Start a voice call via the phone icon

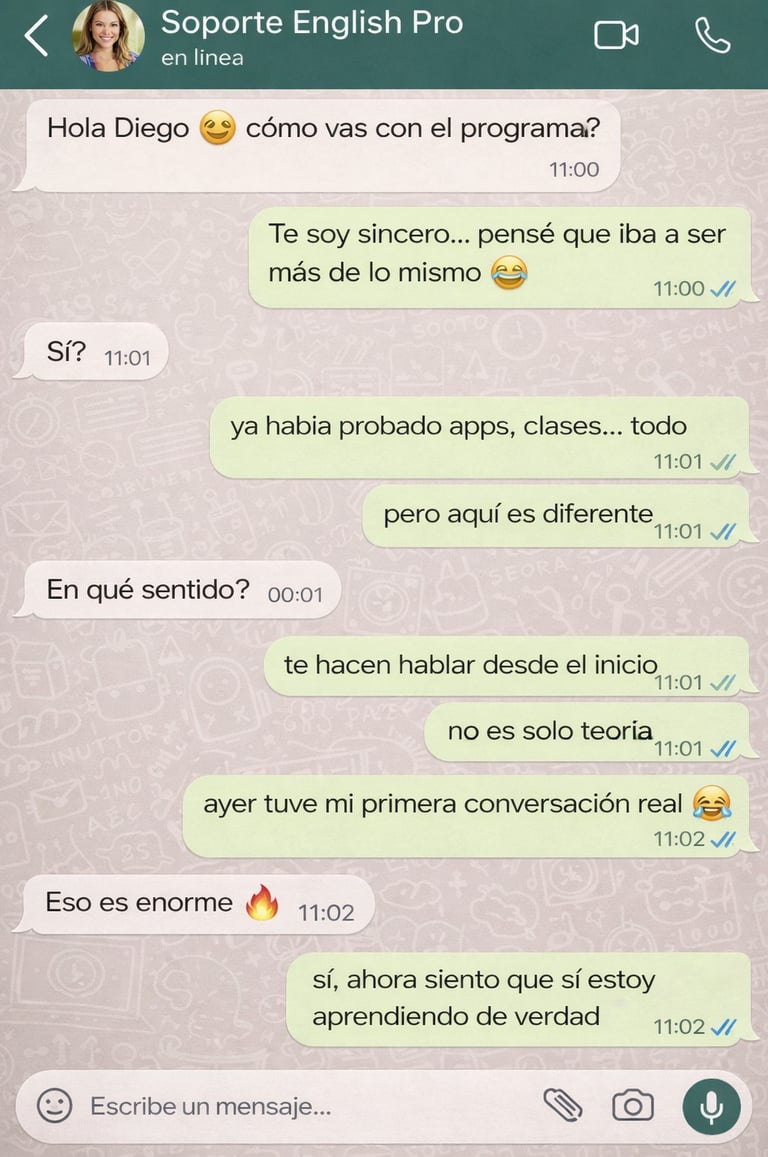712,35
